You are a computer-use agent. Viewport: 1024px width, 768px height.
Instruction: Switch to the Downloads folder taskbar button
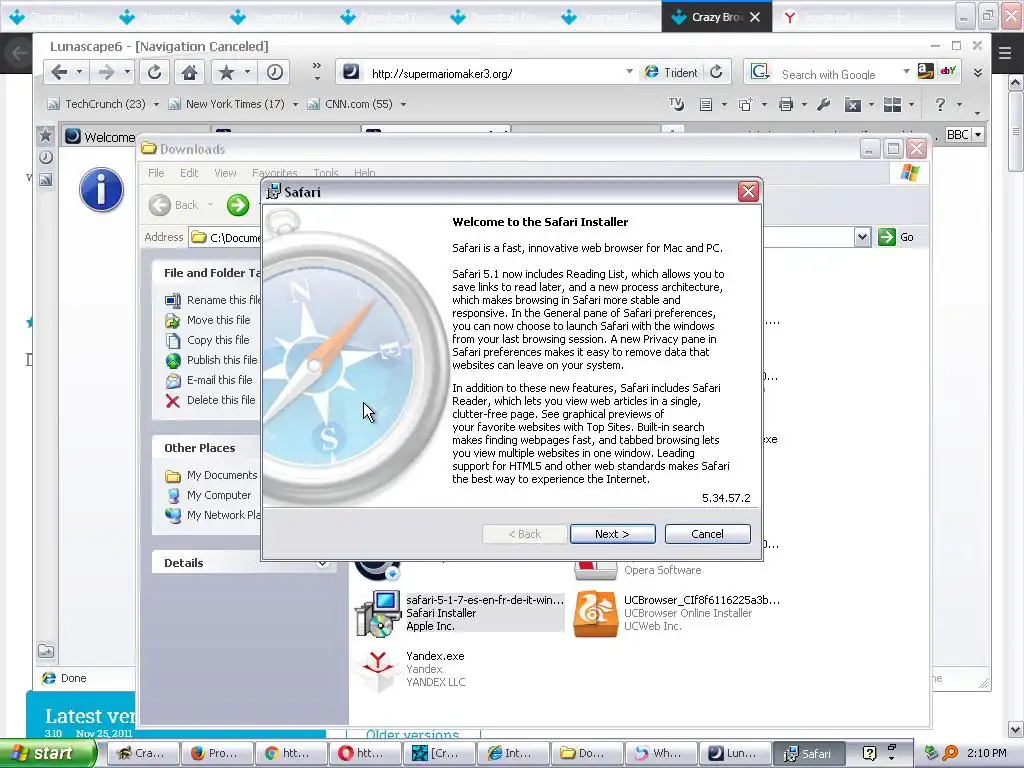[x=584, y=754]
